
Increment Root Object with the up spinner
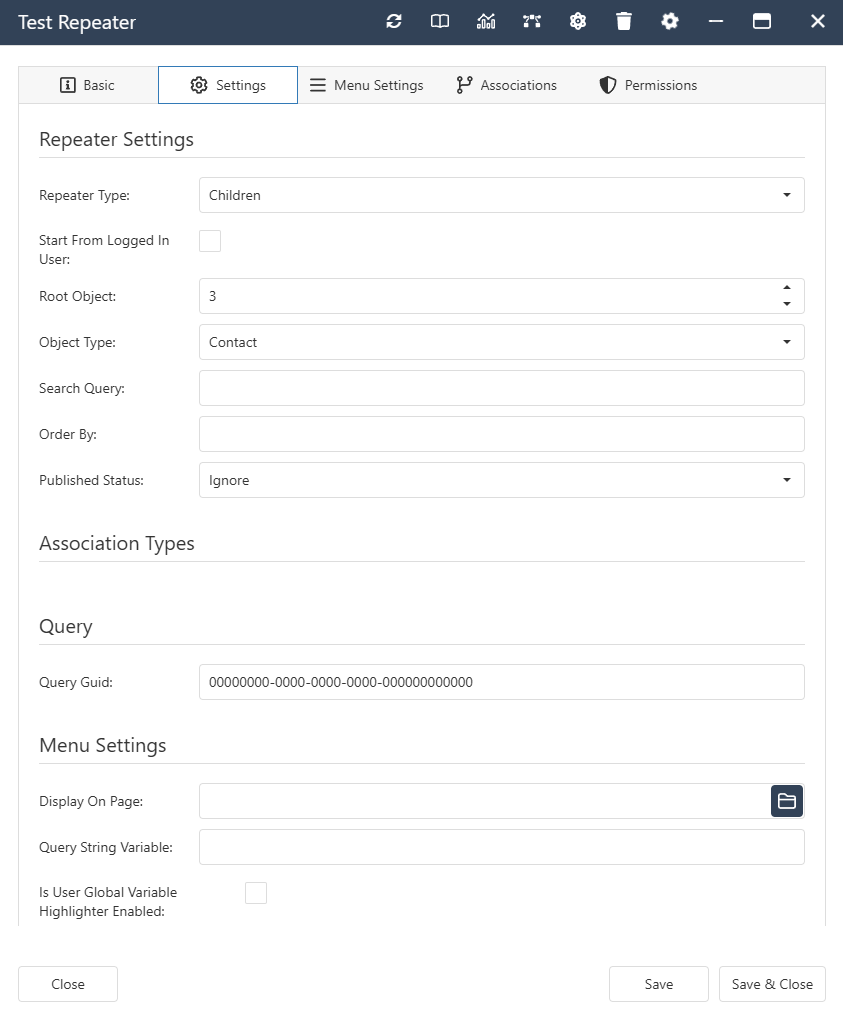[x=789, y=289]
